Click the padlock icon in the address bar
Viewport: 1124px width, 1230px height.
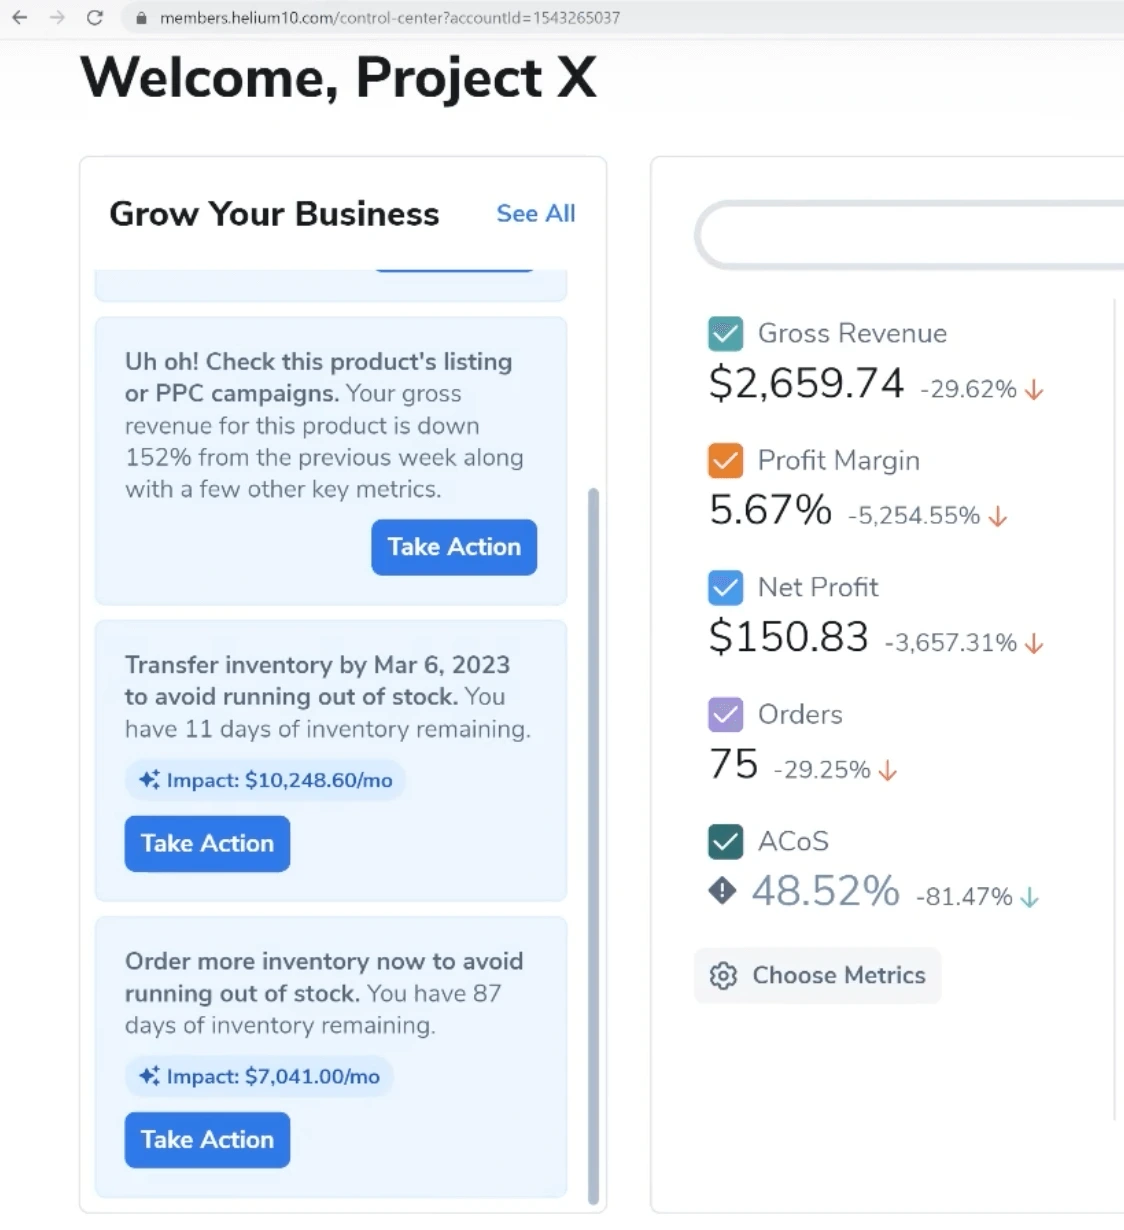[x=141, y=17]
